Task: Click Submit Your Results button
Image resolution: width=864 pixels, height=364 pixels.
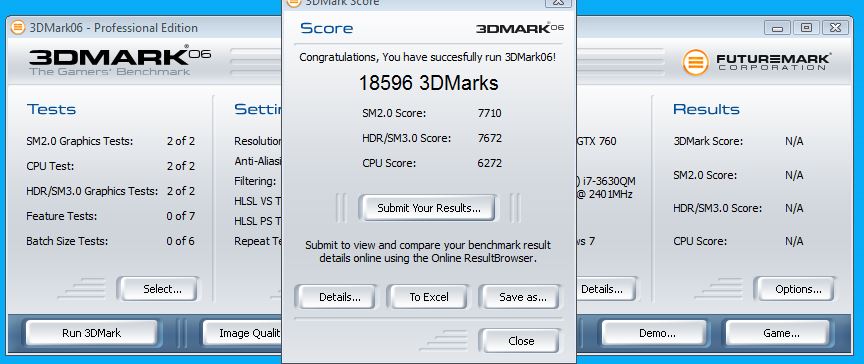Action: pos(429,208)
